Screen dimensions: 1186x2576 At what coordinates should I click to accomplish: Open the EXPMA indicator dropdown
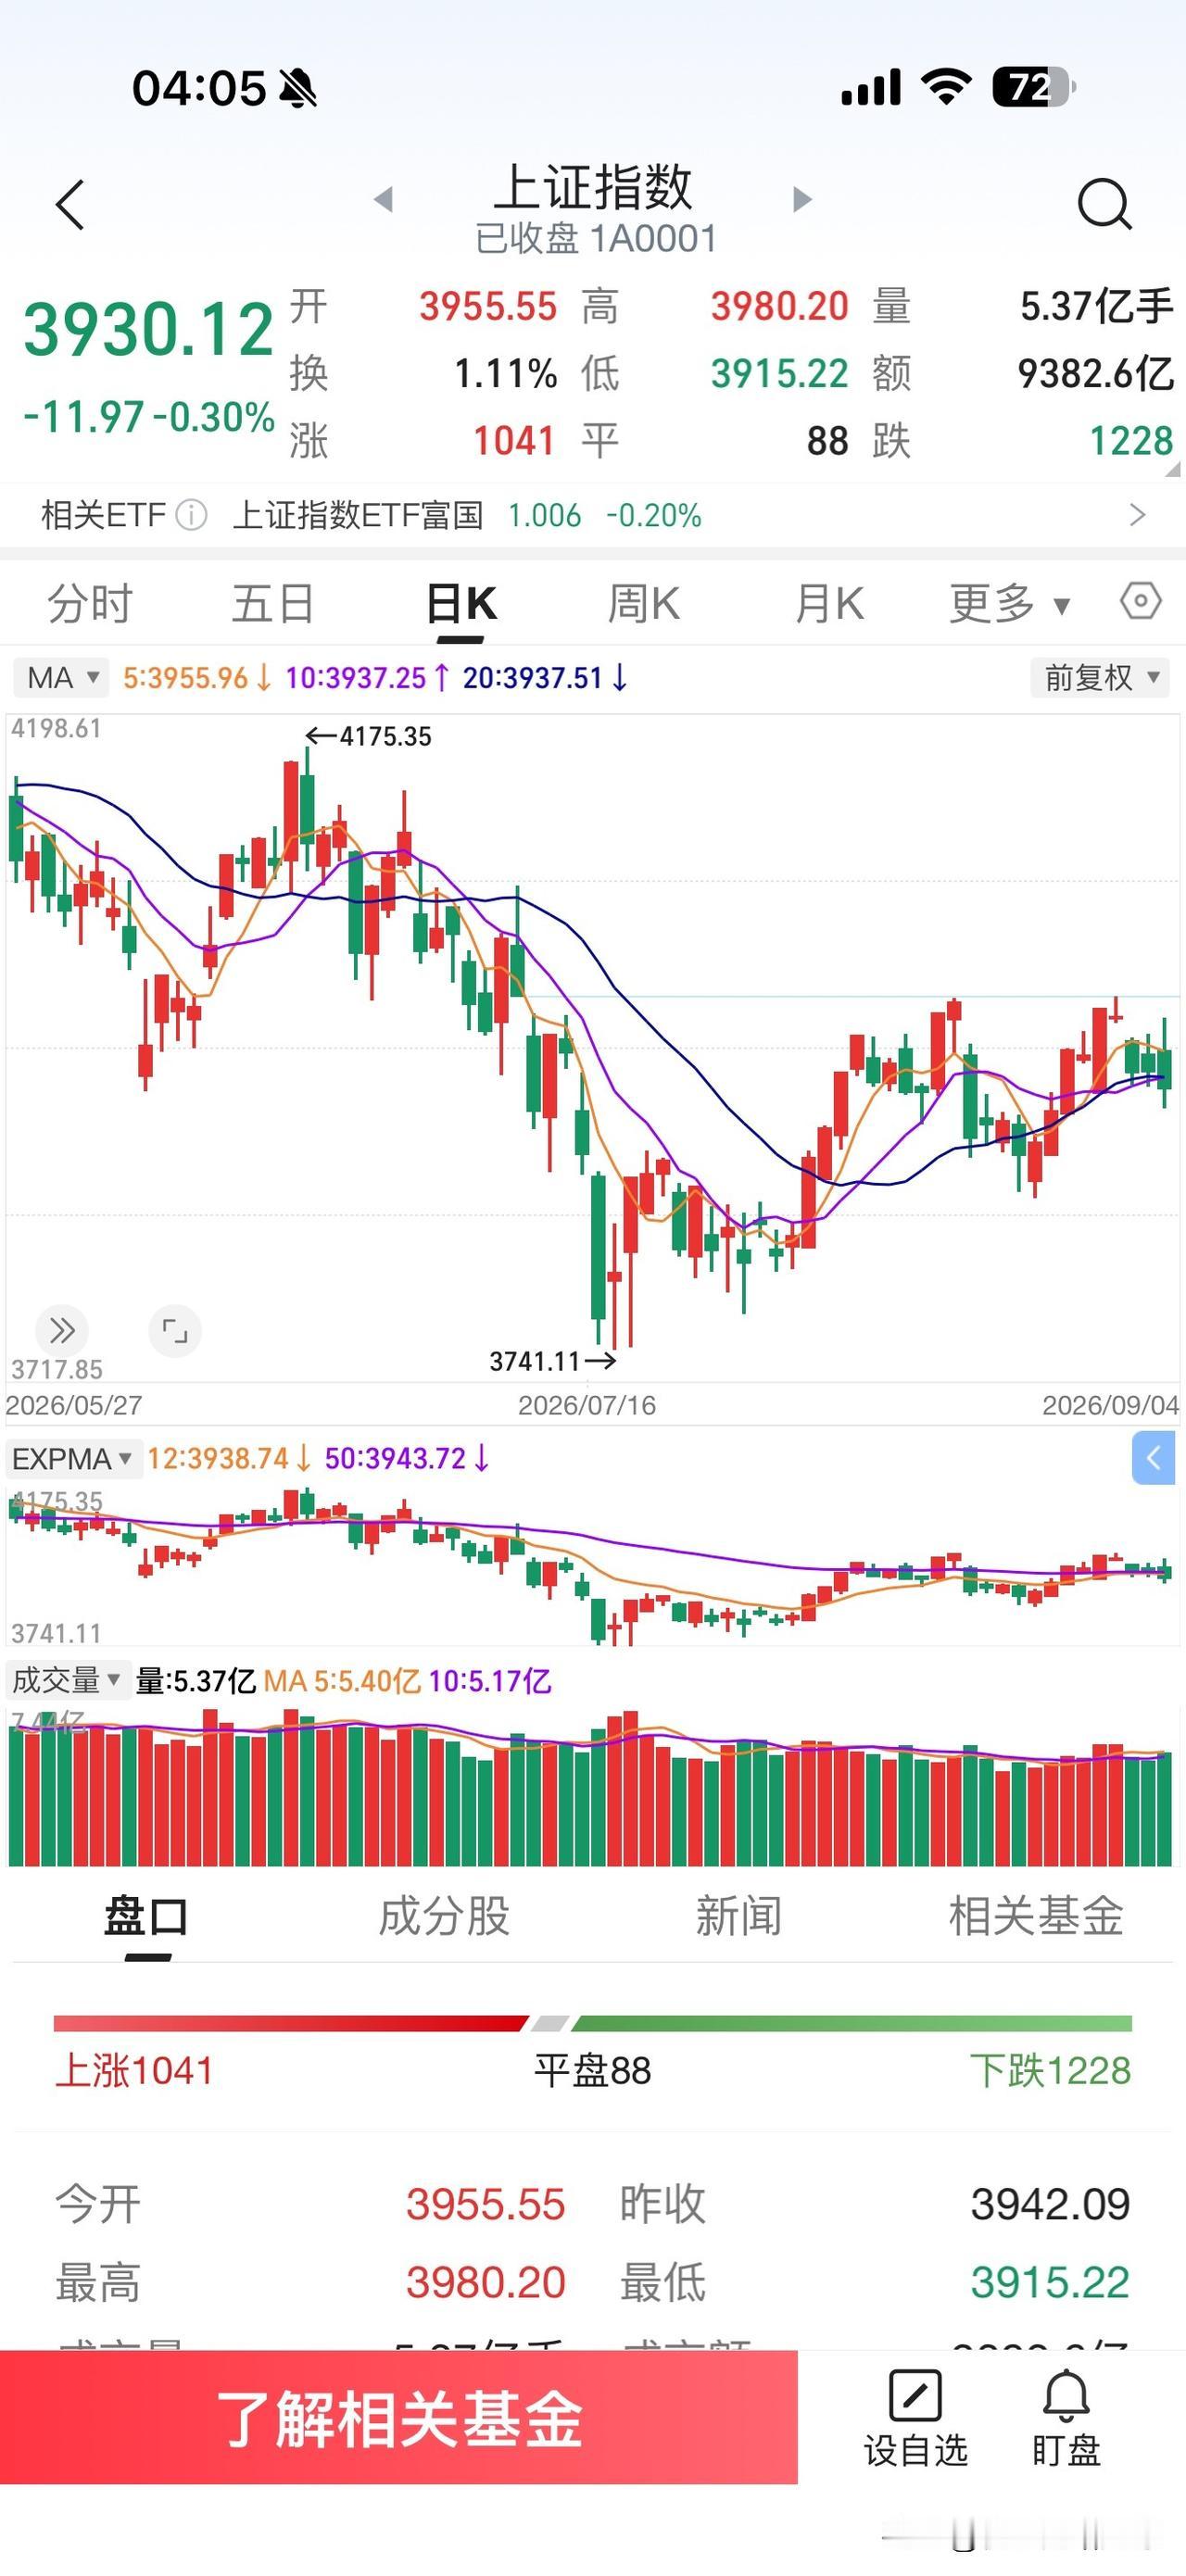click(72, 1458)
